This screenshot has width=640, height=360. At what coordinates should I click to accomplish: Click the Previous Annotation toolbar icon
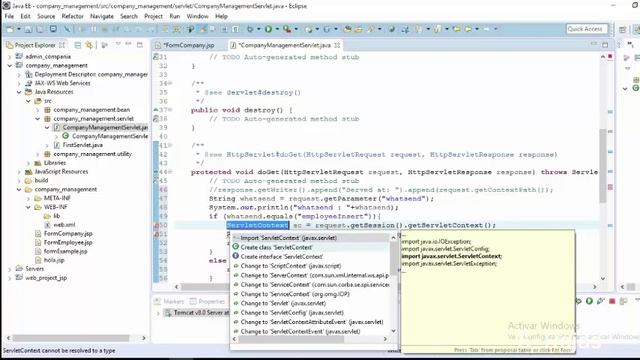(x=437, y=29)
